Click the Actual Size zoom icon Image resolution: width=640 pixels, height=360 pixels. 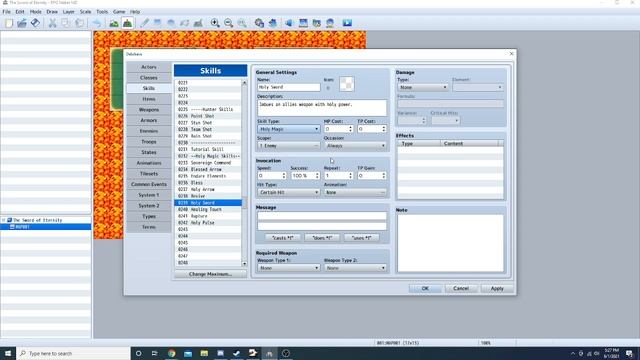pyautogui.click(x=242, y=23)
